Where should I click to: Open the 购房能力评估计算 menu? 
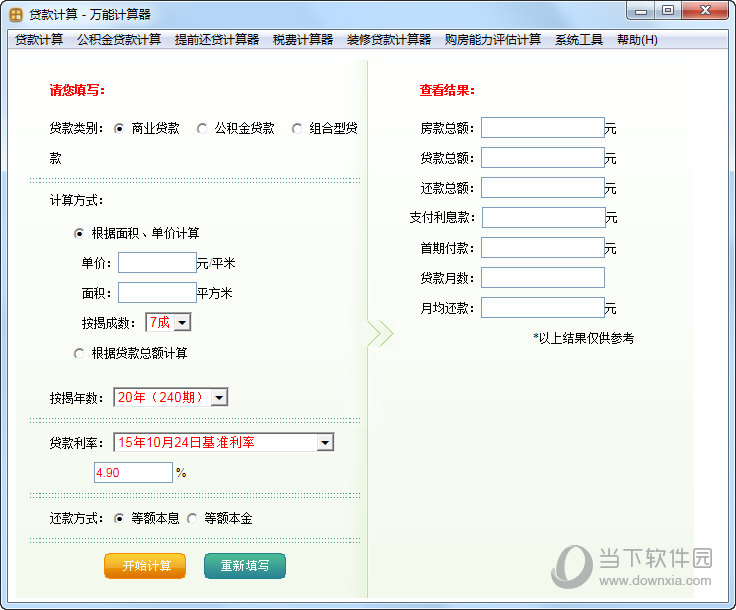coord(493,40)
